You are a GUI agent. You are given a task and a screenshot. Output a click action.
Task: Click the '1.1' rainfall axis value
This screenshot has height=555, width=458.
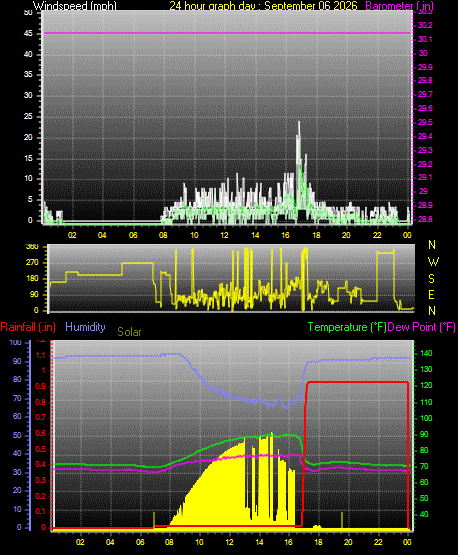coord(41,355)
